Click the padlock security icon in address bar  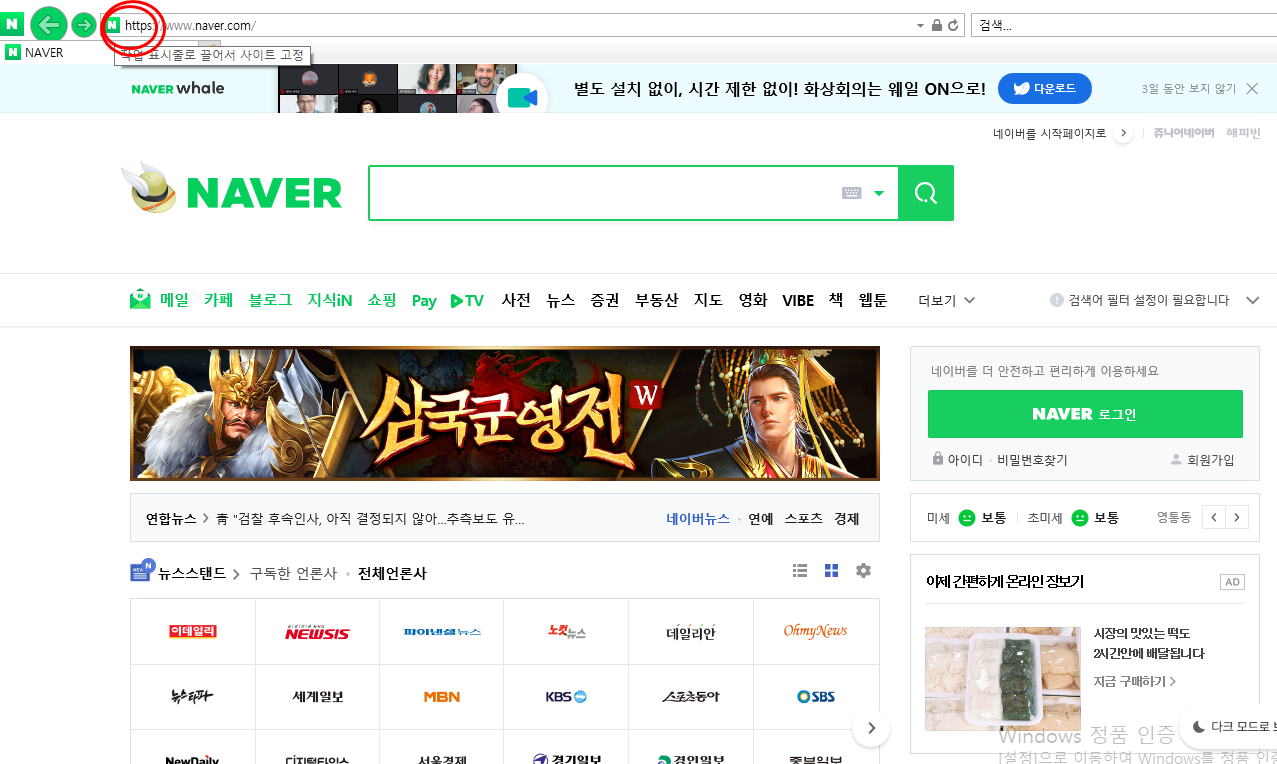[x=937, y=25]
